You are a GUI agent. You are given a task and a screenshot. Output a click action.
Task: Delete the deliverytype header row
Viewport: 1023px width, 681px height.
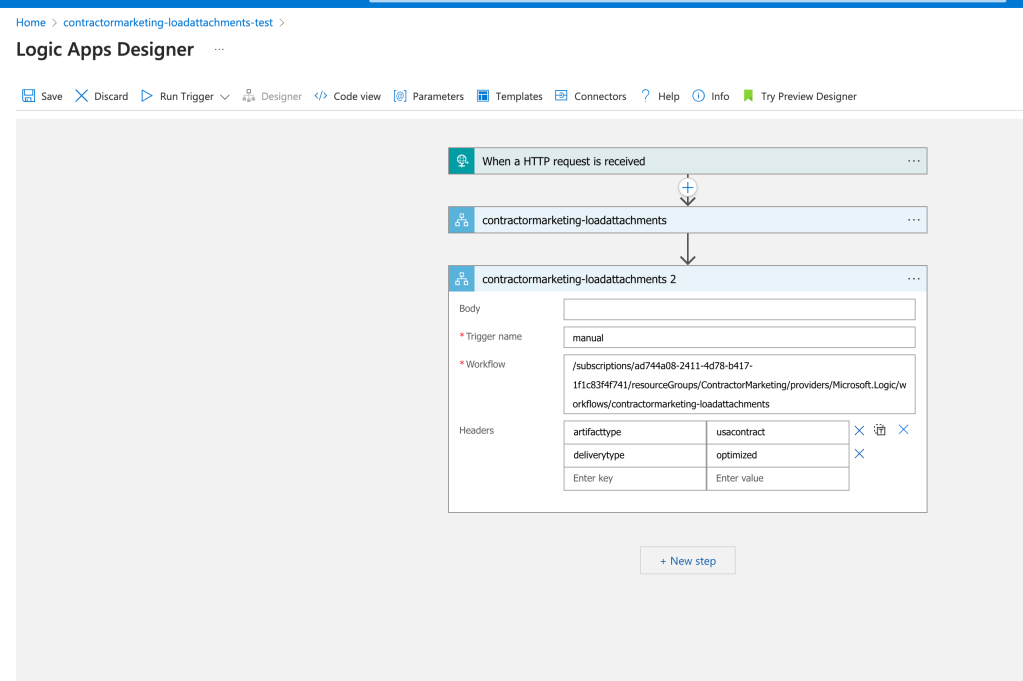click(x=859, y=454)
